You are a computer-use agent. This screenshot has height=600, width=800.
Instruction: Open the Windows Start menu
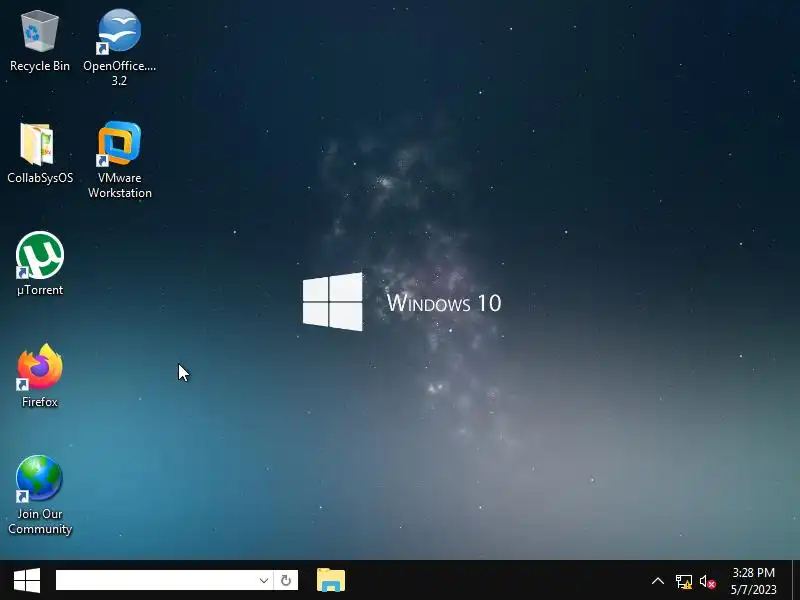click(x=27, y=581)
